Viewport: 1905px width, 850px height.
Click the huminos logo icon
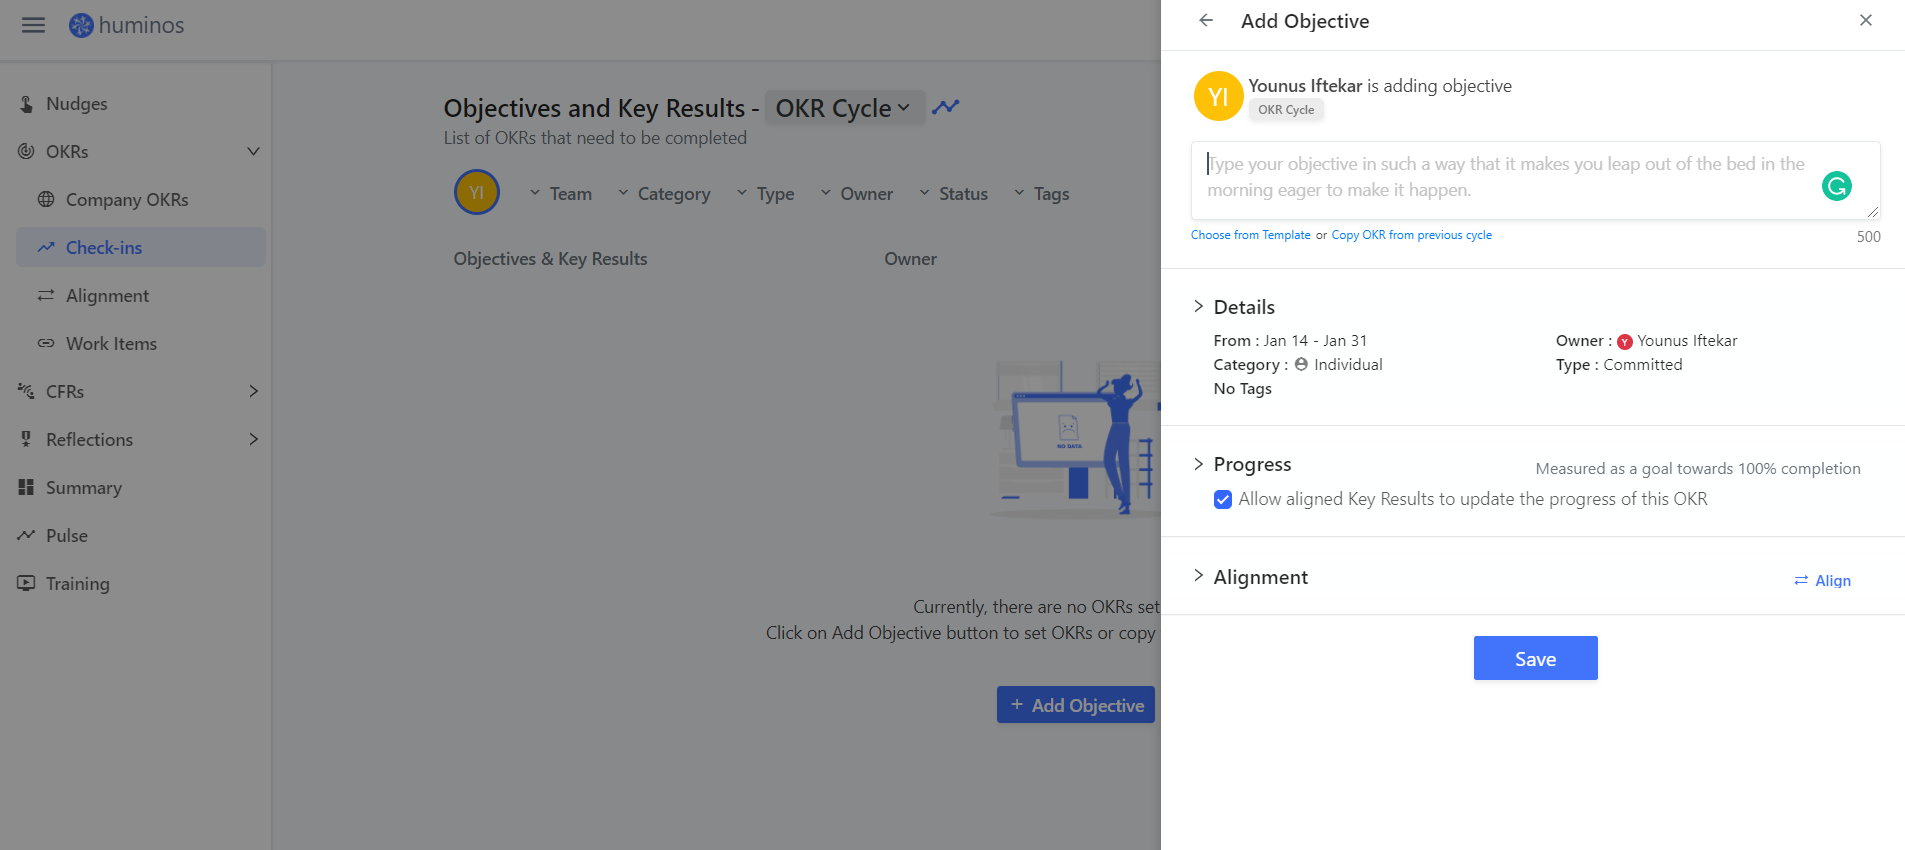[81, 25]
